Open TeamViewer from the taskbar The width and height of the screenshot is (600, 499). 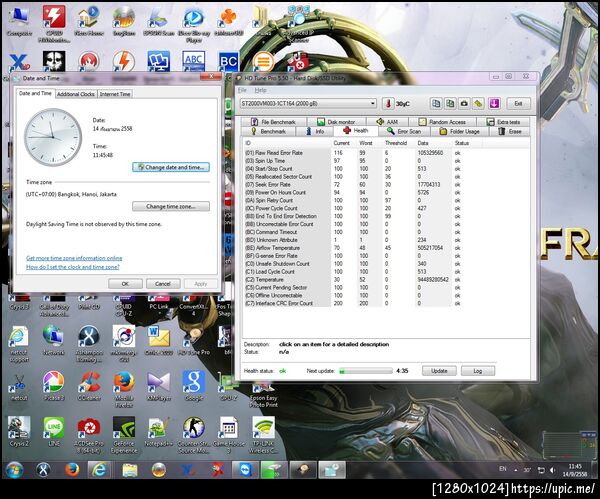(x=244, y=470)
